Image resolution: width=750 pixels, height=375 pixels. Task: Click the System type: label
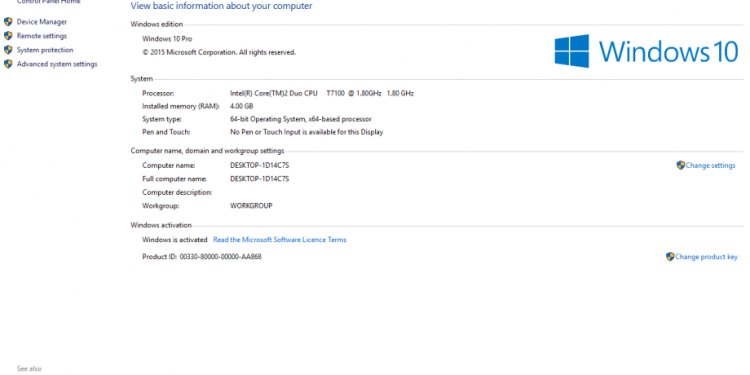(x=162, y=119)
